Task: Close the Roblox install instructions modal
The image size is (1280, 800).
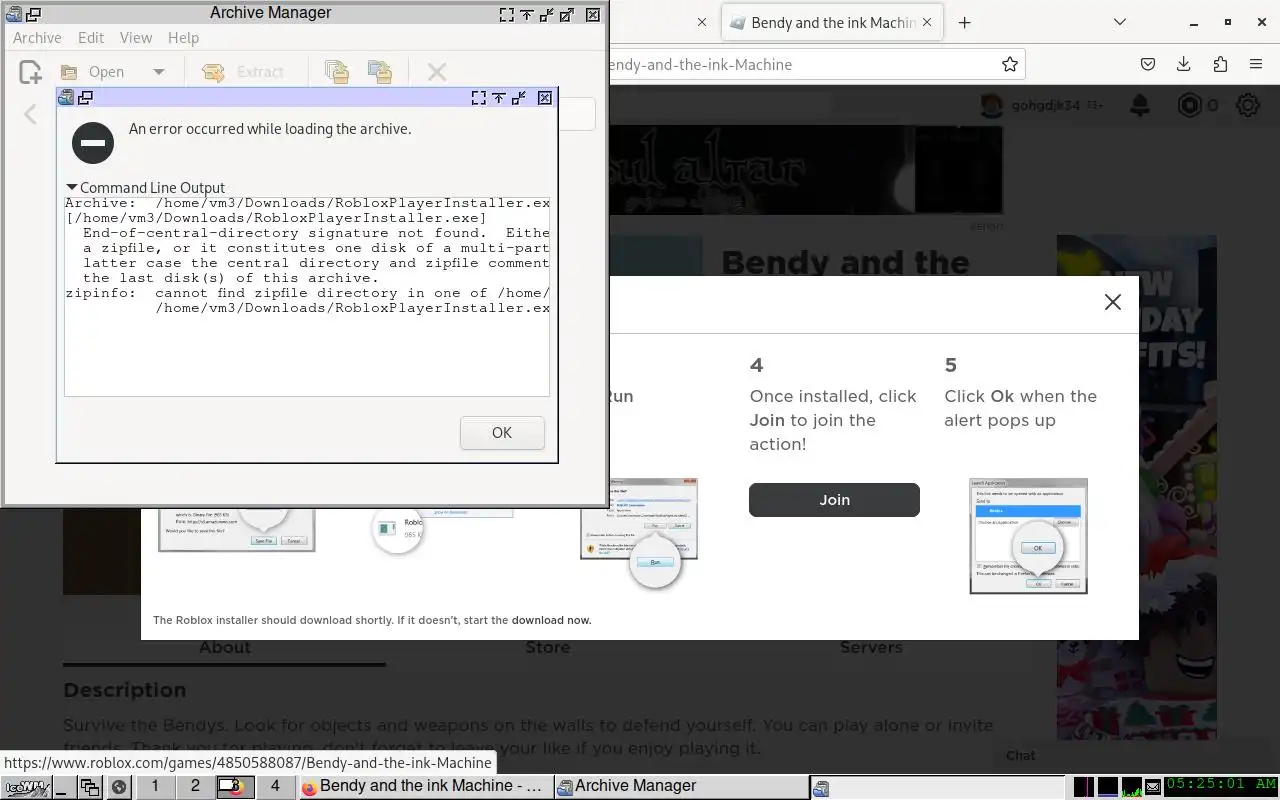Action: coord(1112,302)
